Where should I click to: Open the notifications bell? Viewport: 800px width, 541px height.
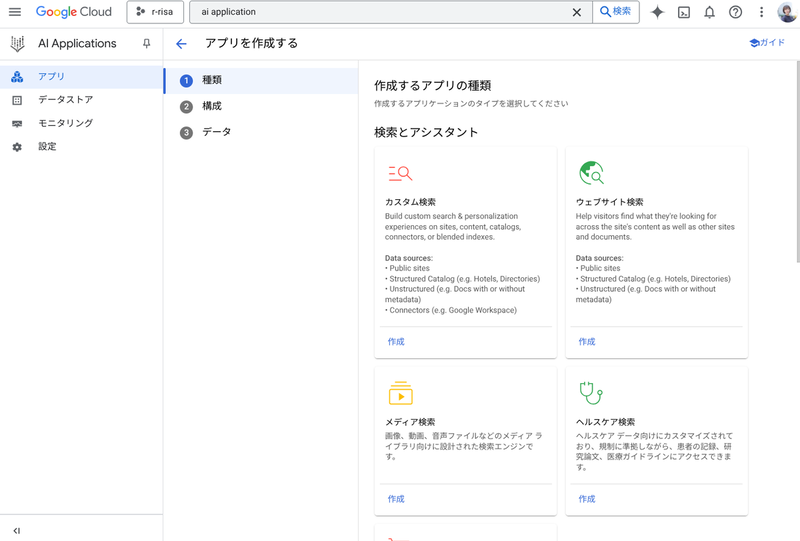[x=710, y=12]
